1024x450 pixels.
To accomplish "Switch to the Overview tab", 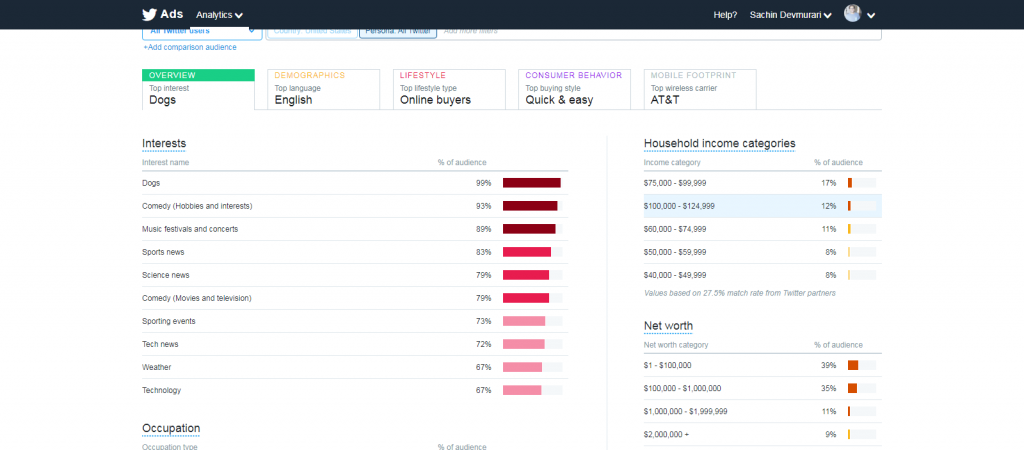I will click(x=198, y=89).
